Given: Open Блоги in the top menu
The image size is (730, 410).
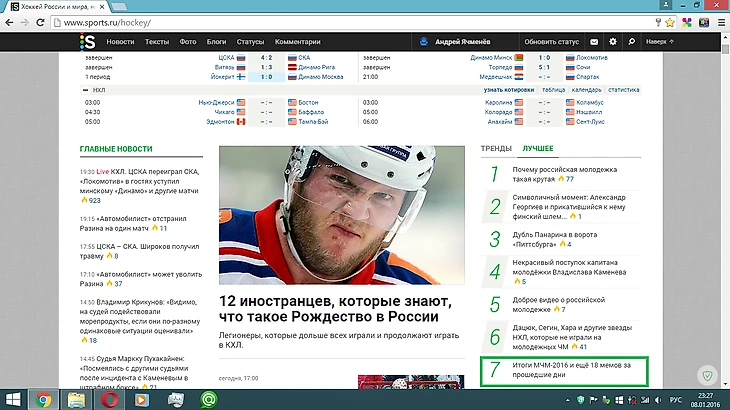Looking at the screenshot, I should click(x=217, y=42).
